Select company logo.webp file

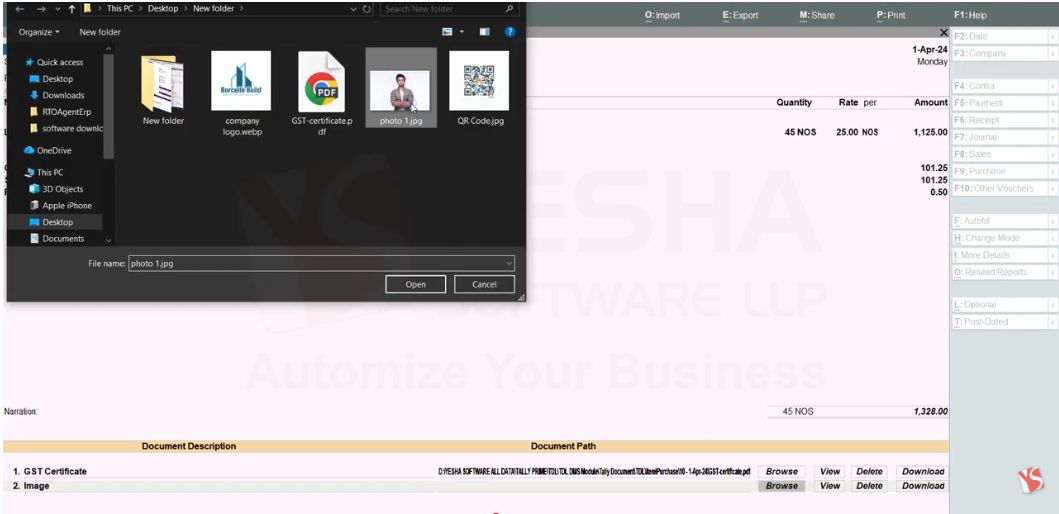click(241, 93)
